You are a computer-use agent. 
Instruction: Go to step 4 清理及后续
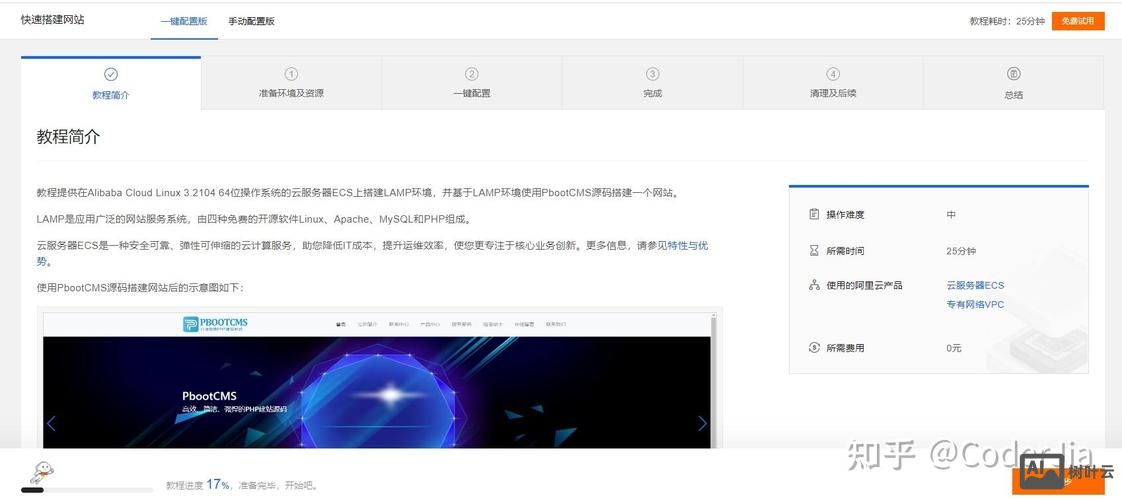point(833,84)
